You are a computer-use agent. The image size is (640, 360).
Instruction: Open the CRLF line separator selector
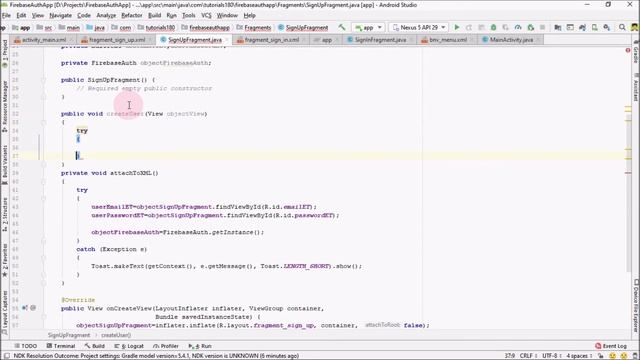click(527, 356)
